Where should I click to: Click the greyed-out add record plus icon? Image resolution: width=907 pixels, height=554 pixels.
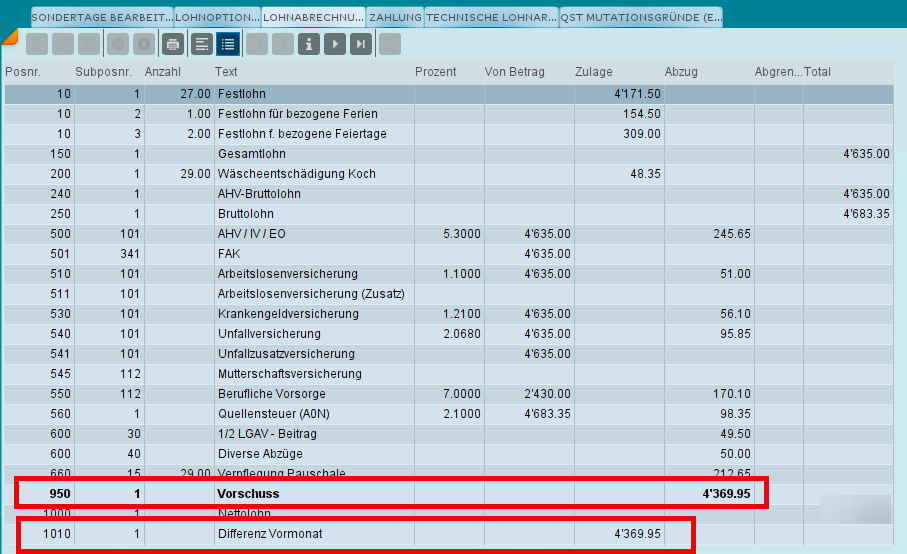(x=36, y=44)
